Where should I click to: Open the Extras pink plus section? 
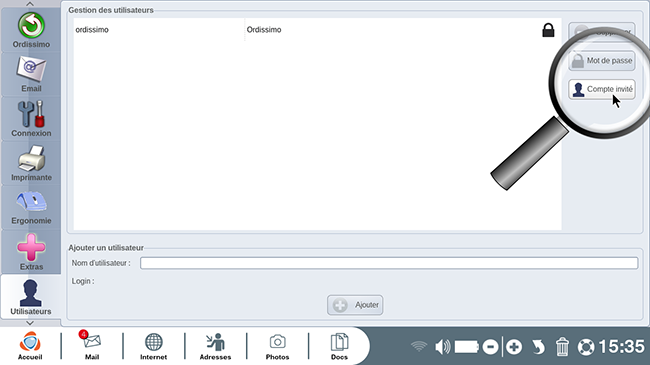(31, 251)
